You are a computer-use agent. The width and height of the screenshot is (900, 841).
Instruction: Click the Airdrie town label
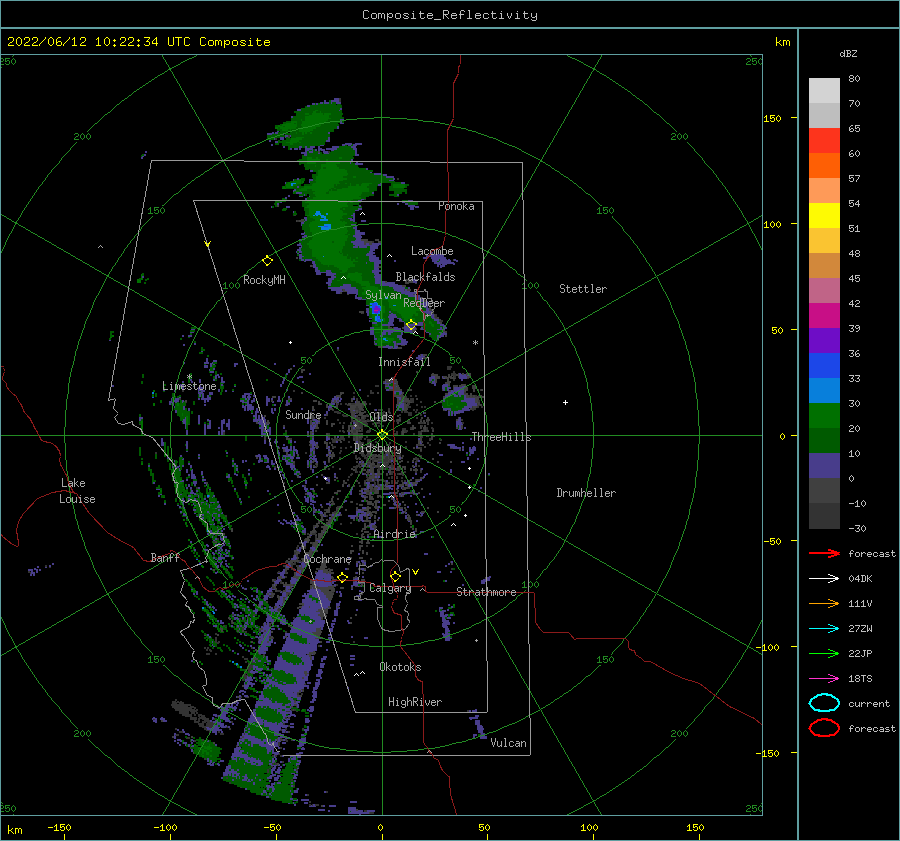click(394, 534)
